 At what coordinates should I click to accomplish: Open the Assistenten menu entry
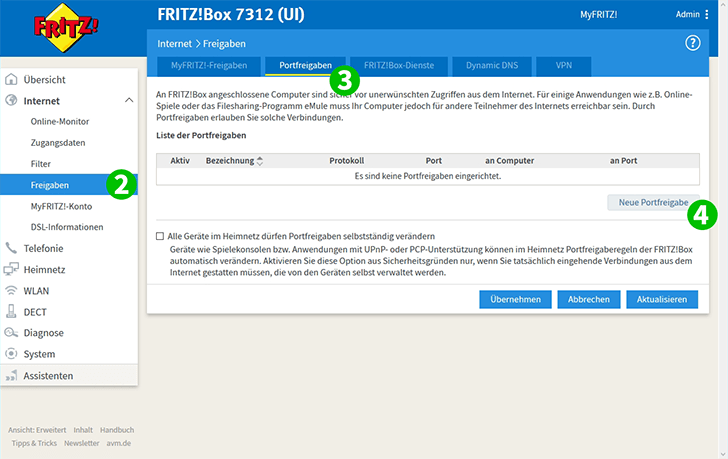[48, 375]
